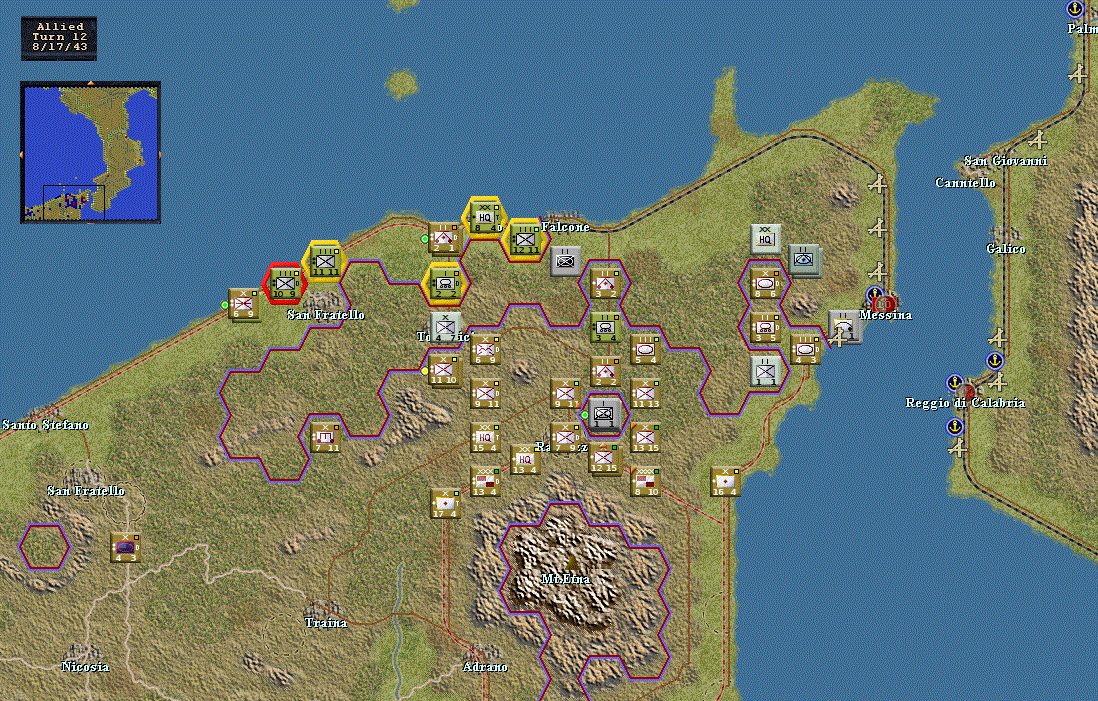Select the 17-4 artillery brigade
This screenshot has width=1098, height=701.
445,504
